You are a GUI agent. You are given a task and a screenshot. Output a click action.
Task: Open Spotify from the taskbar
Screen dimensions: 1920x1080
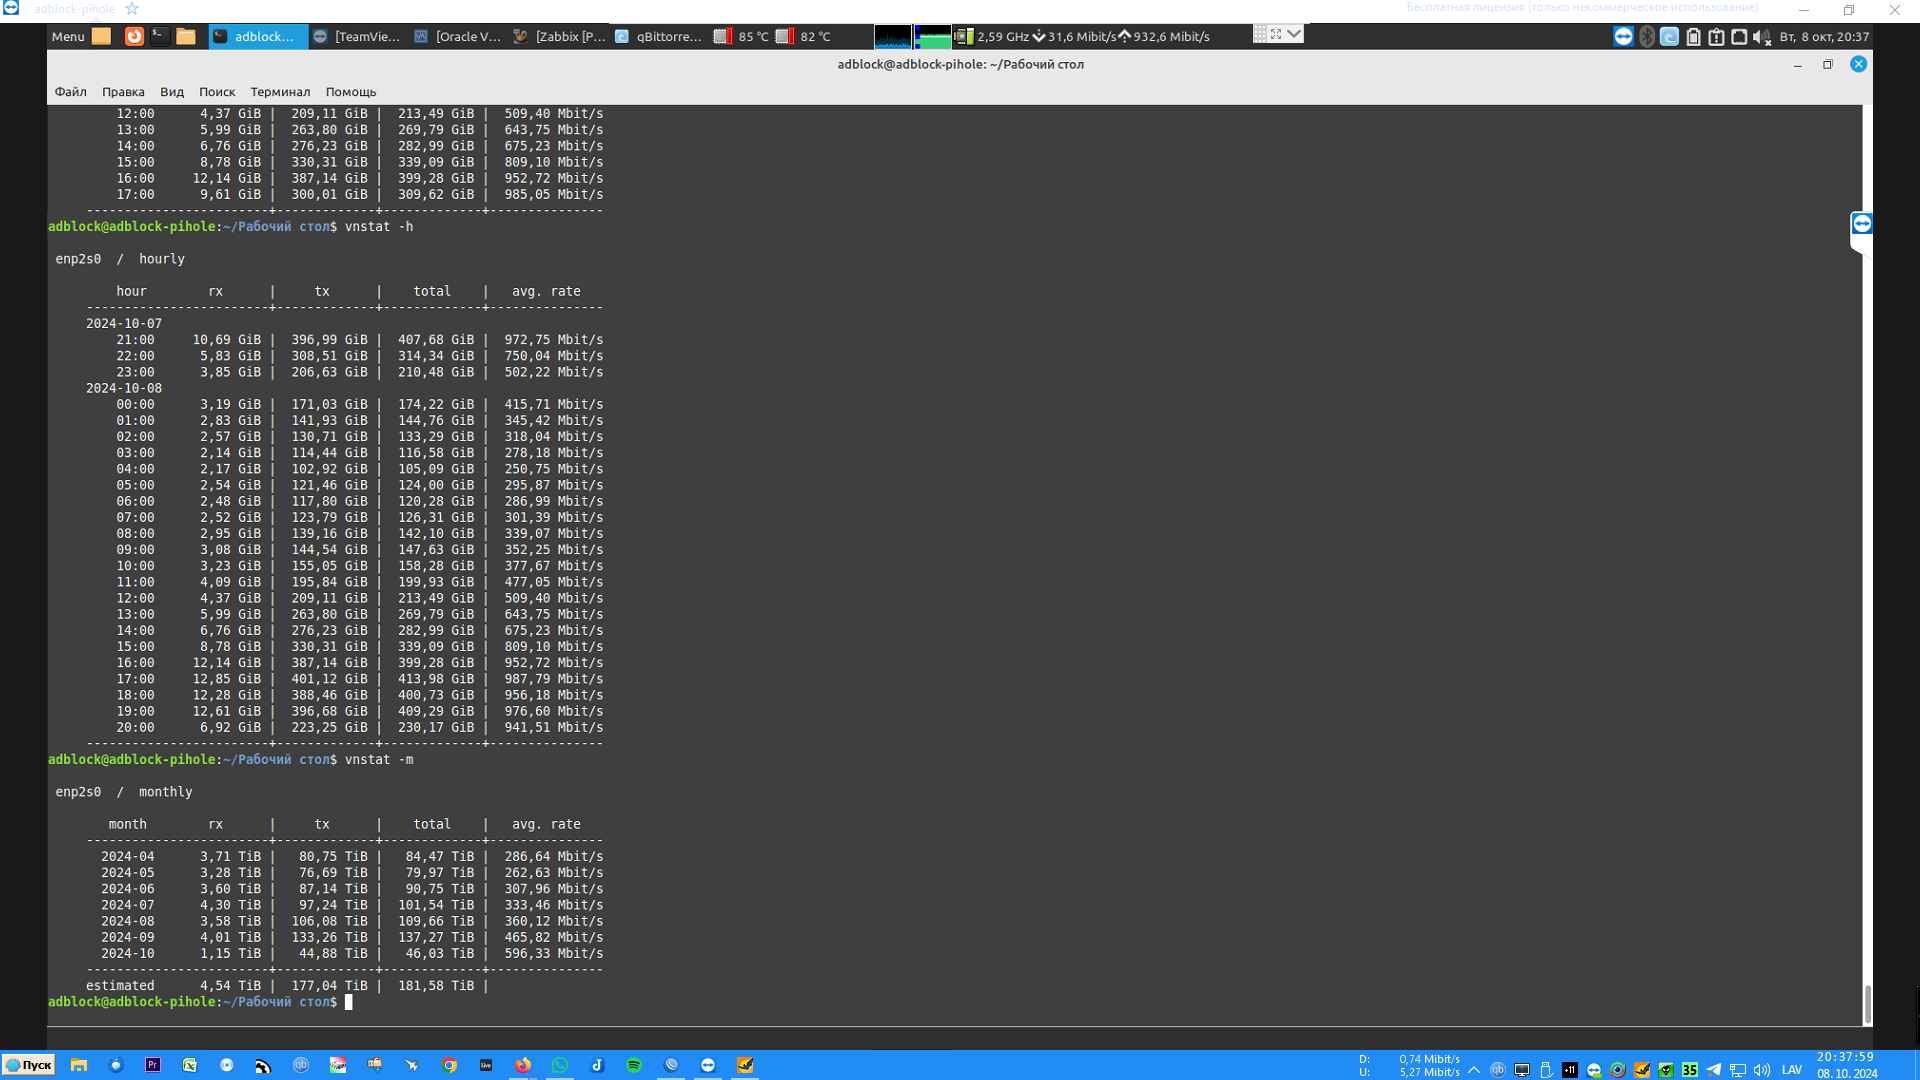tap(634, 1065)
